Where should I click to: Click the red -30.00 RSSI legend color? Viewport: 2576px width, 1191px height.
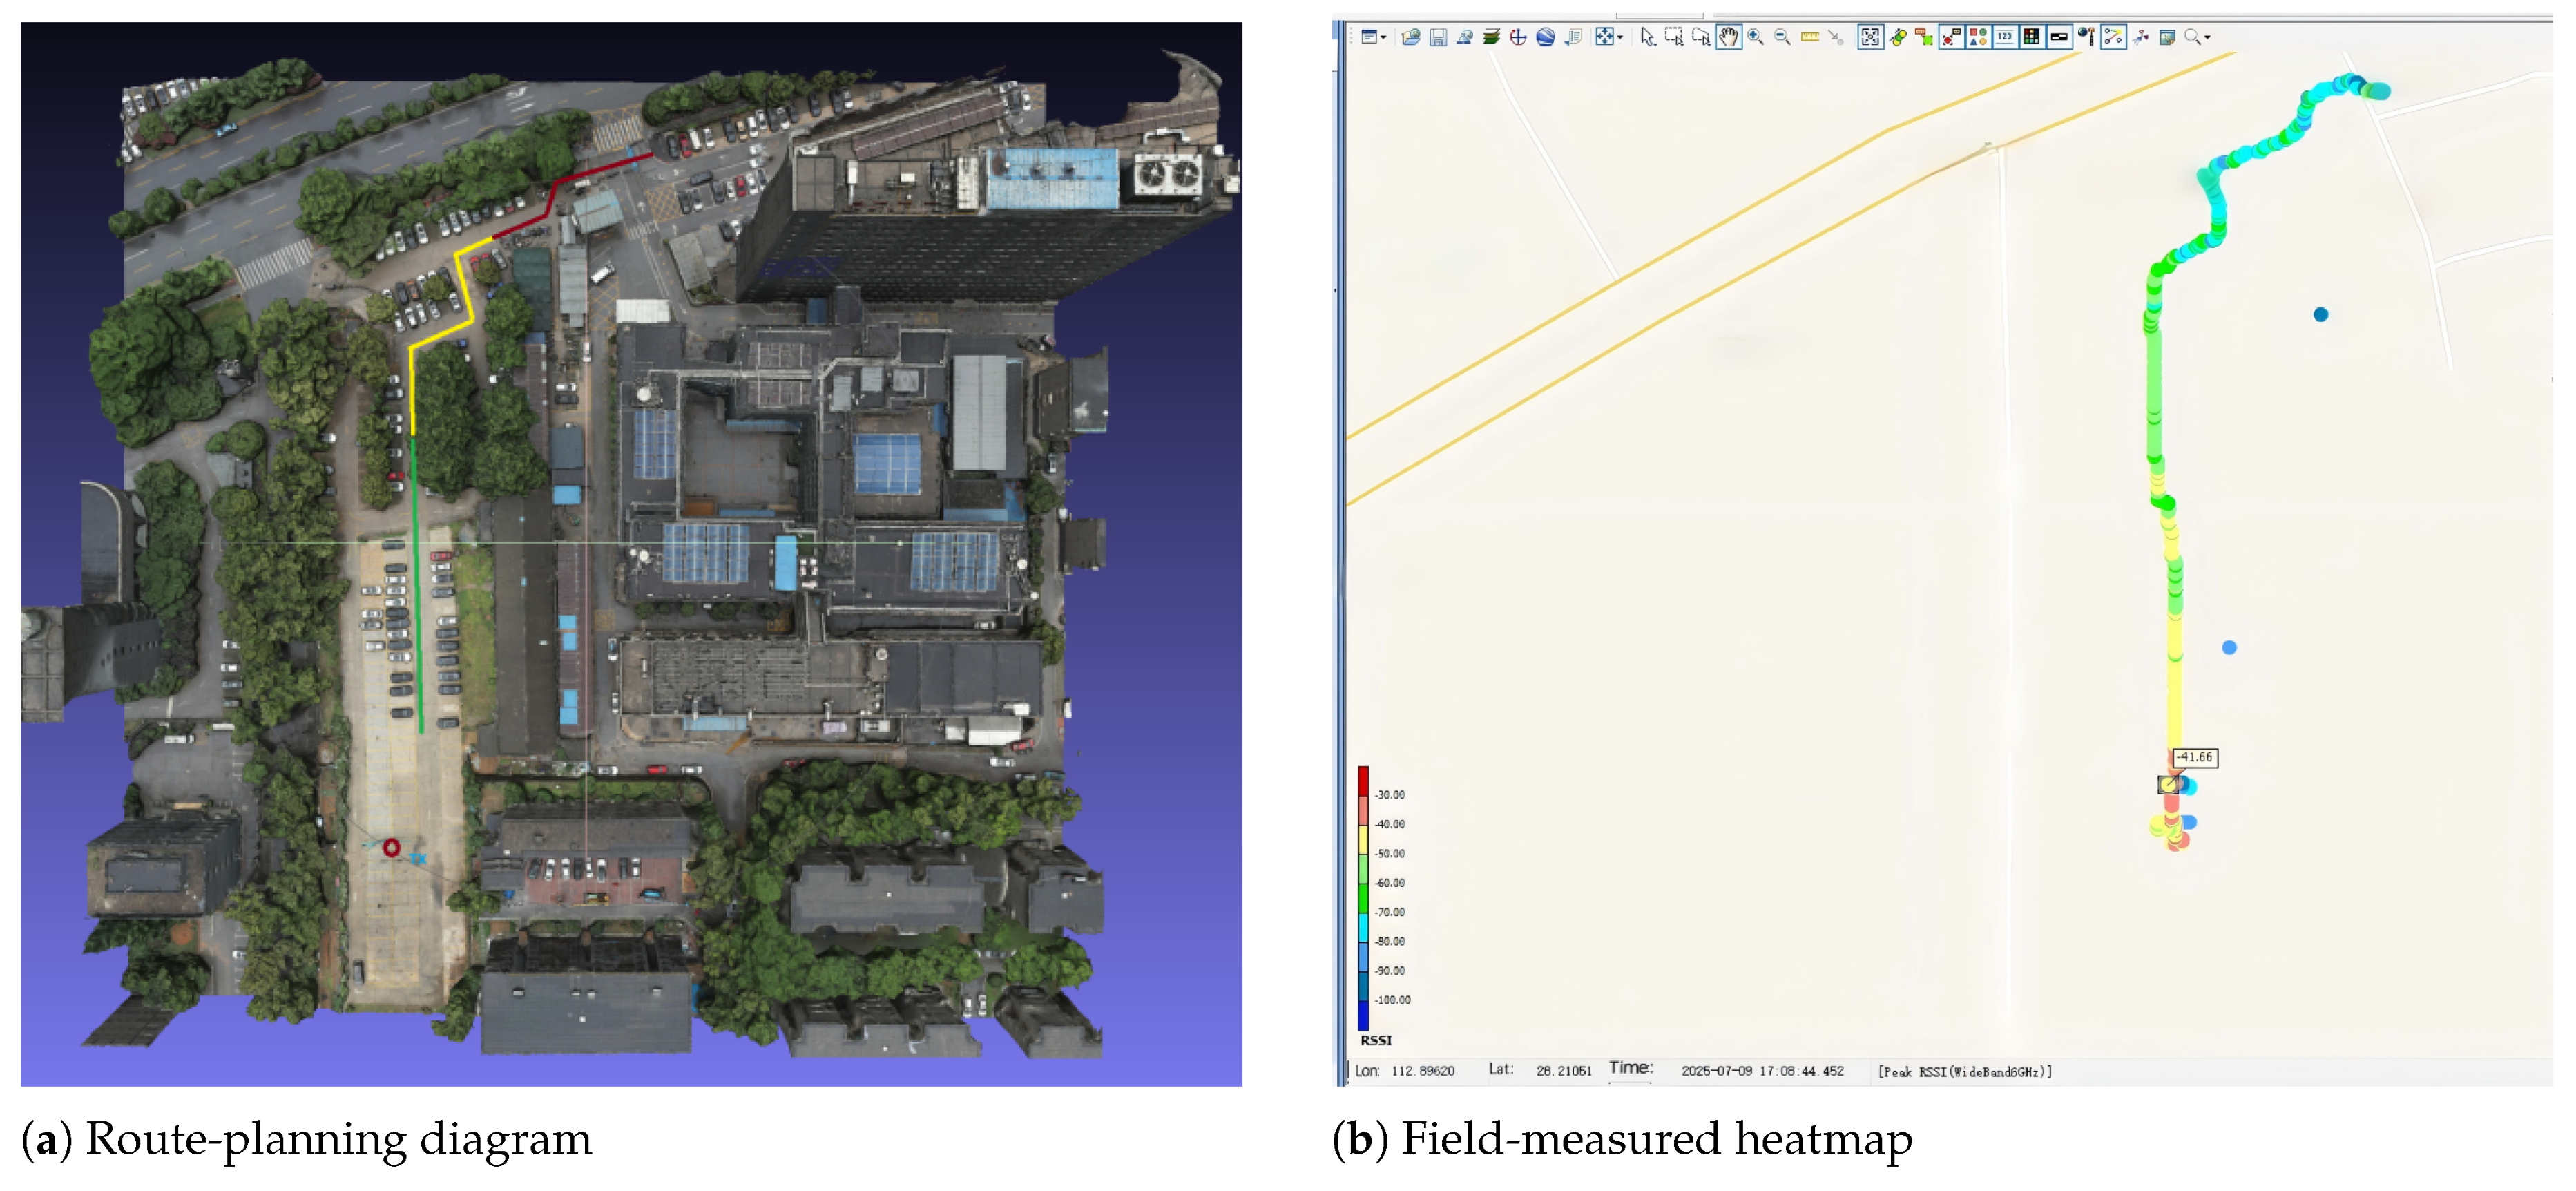1363,782
